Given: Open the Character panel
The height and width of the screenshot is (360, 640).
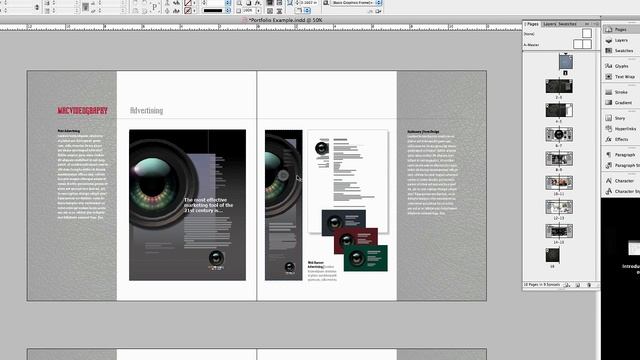Looking at the screenshot, I should pyautogui.click(x=620, y=180).
